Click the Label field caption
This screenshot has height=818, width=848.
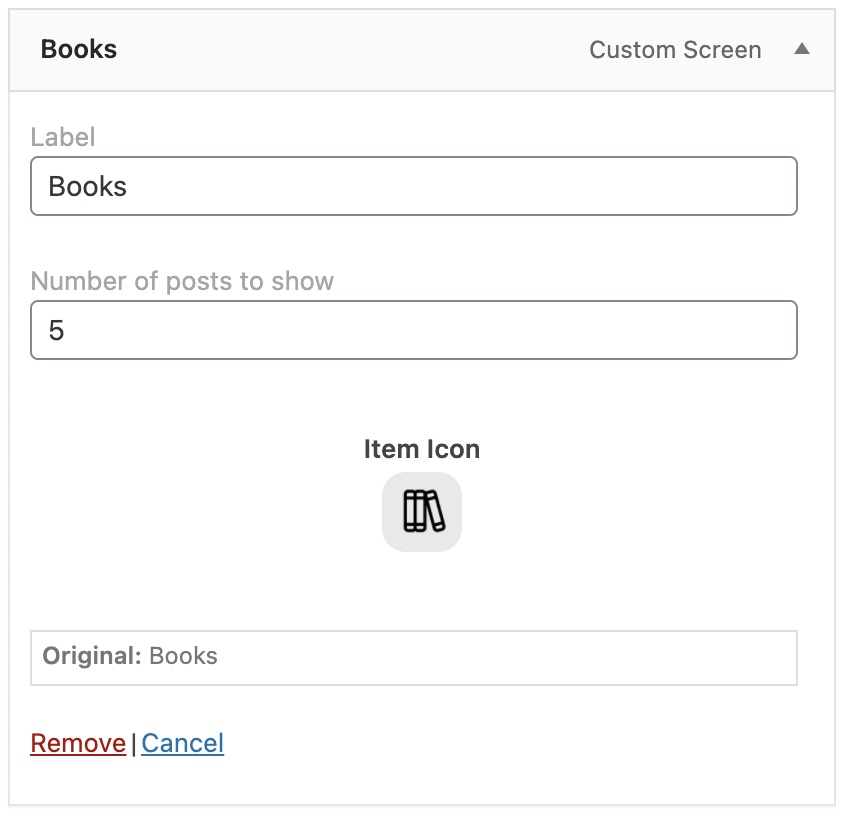pyautogui.click(x=63, y=137)
